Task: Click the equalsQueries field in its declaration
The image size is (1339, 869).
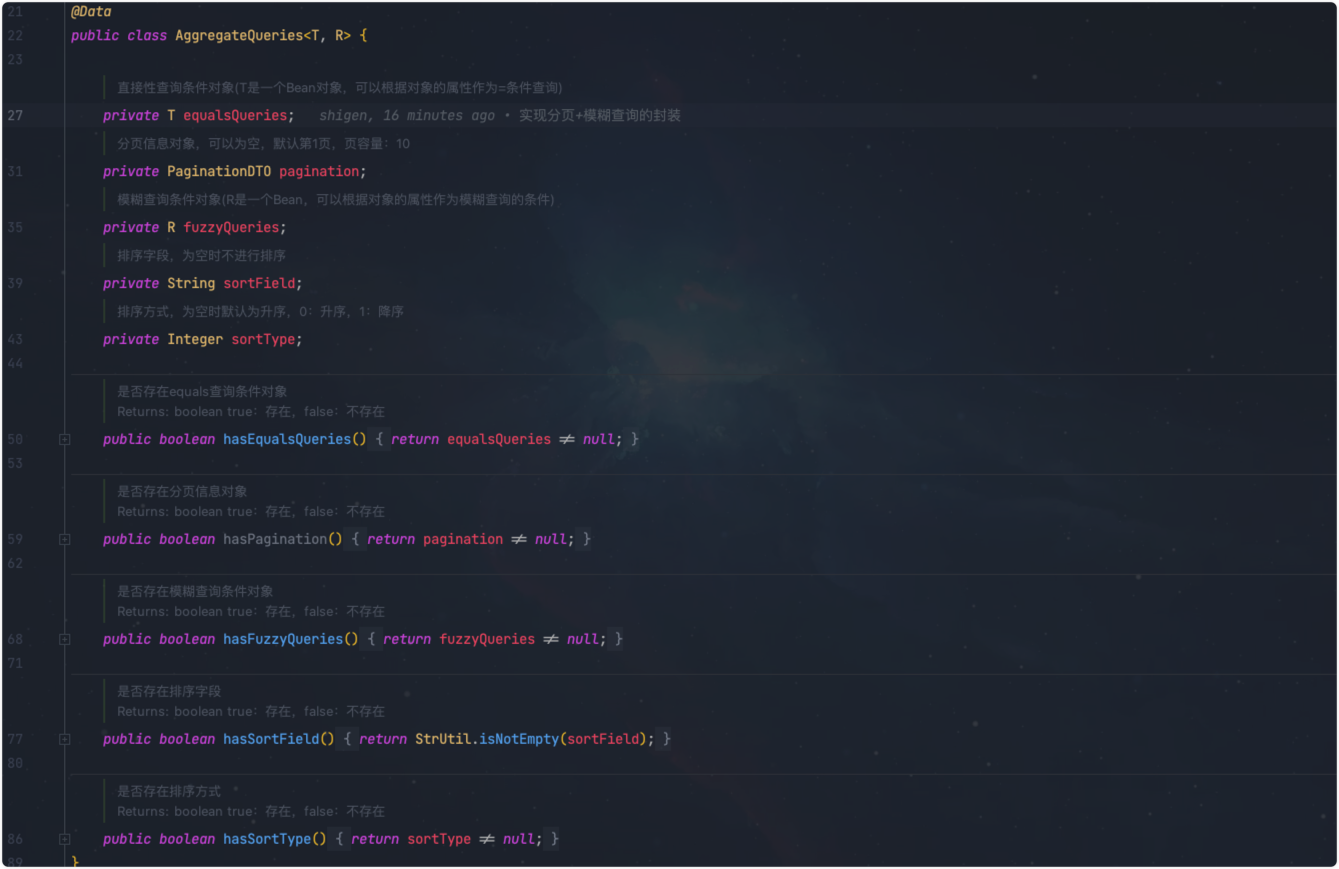Action: [235, 116]
